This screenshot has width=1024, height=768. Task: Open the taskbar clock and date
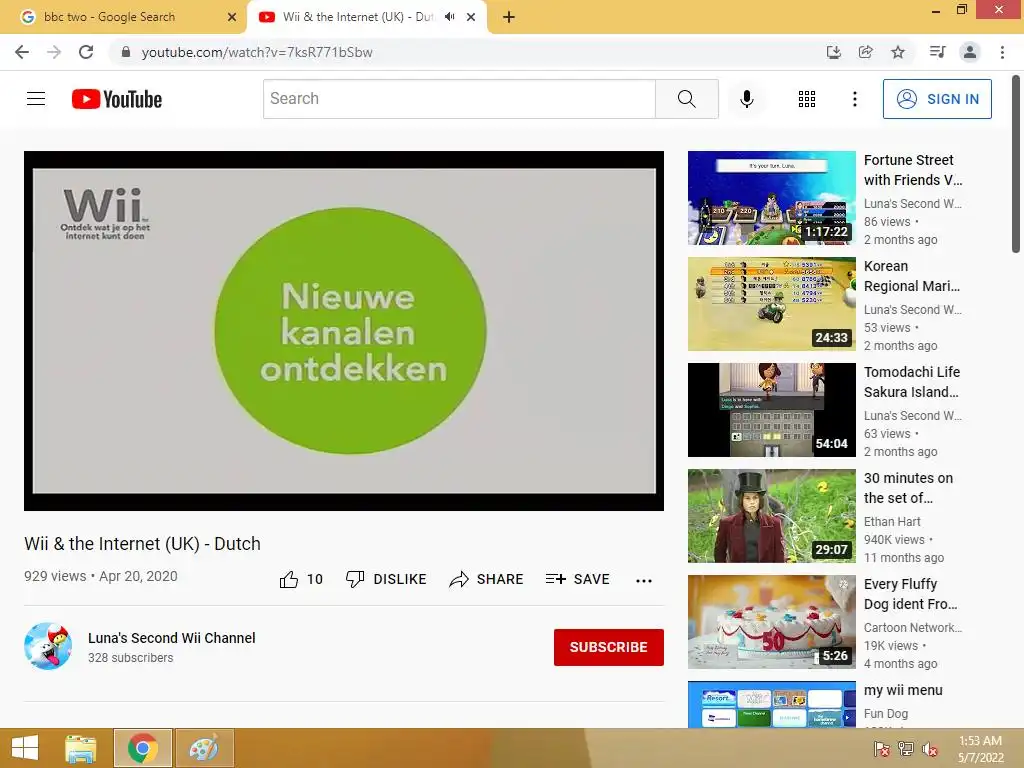pos(980,749)
